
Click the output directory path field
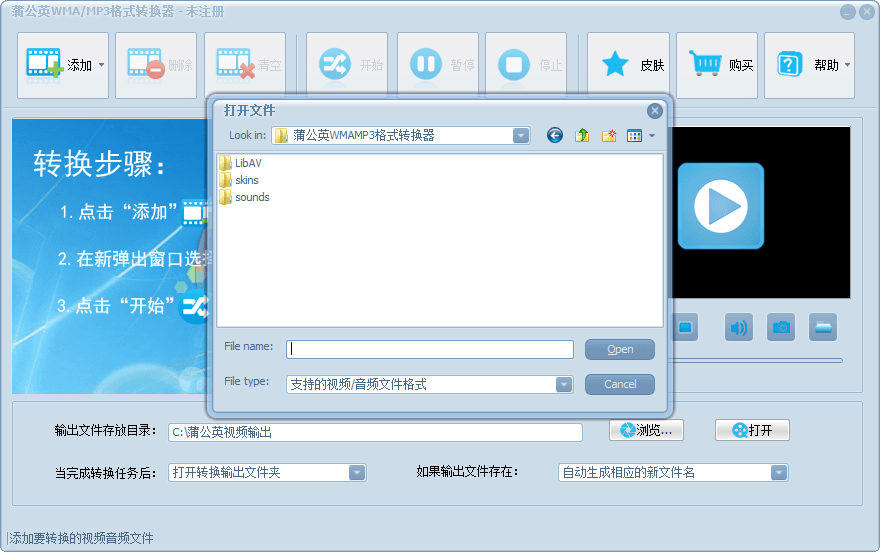click(x=375, y=433)
